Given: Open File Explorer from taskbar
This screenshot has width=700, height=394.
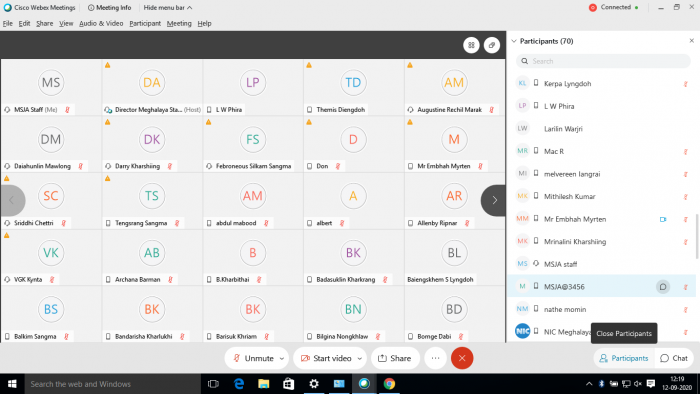Looking at the screenshot, I should 264,384.
